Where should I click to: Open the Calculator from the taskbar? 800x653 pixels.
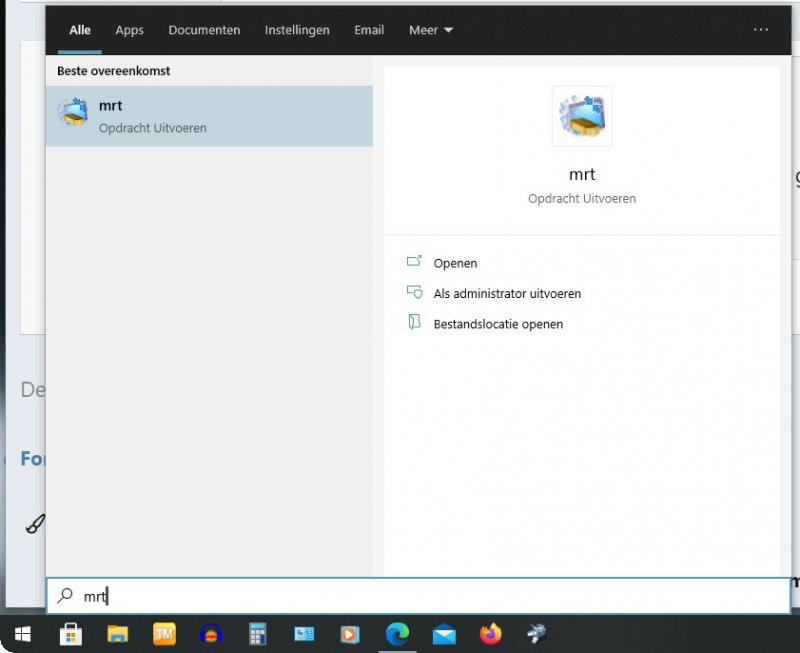coord(258,634)
